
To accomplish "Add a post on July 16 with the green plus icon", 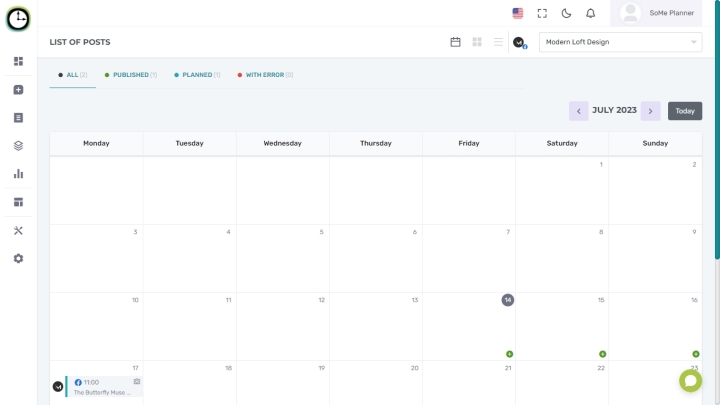I will tap(696, 354).
